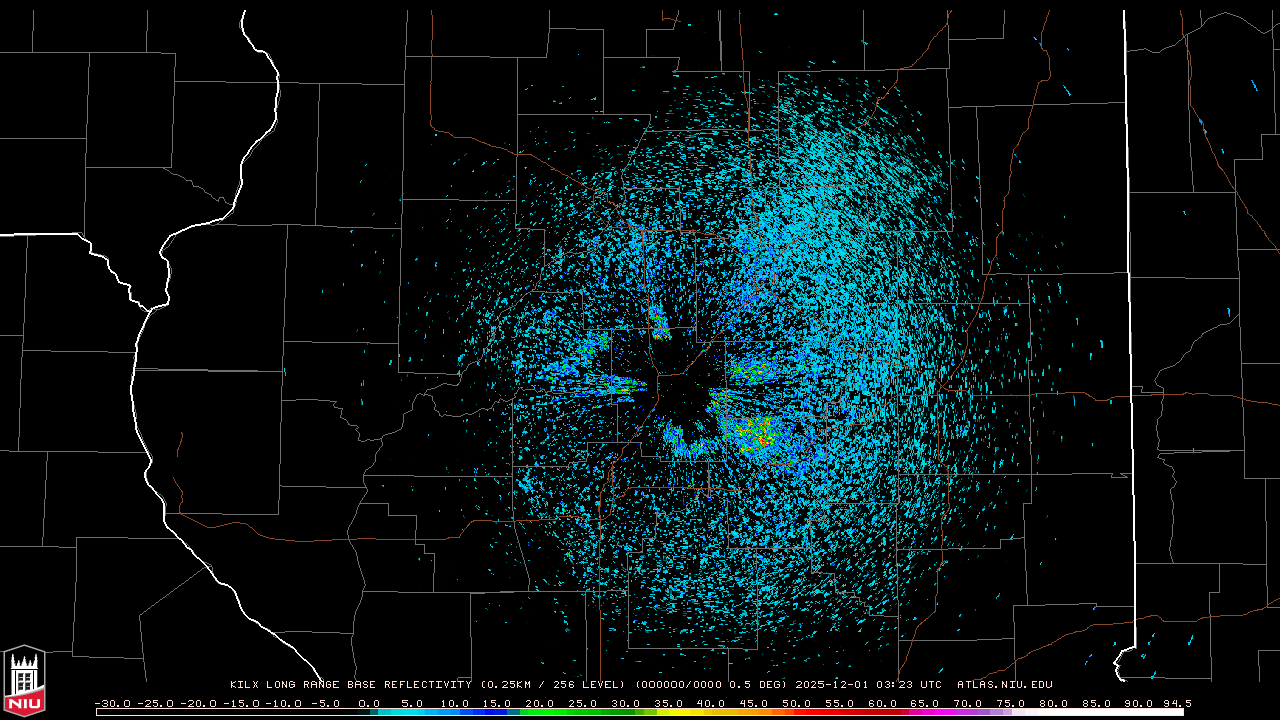Click the 03:23 UTC timestamp
Viewport: 1280px width, 720px height.
click(x=918, y=685)
